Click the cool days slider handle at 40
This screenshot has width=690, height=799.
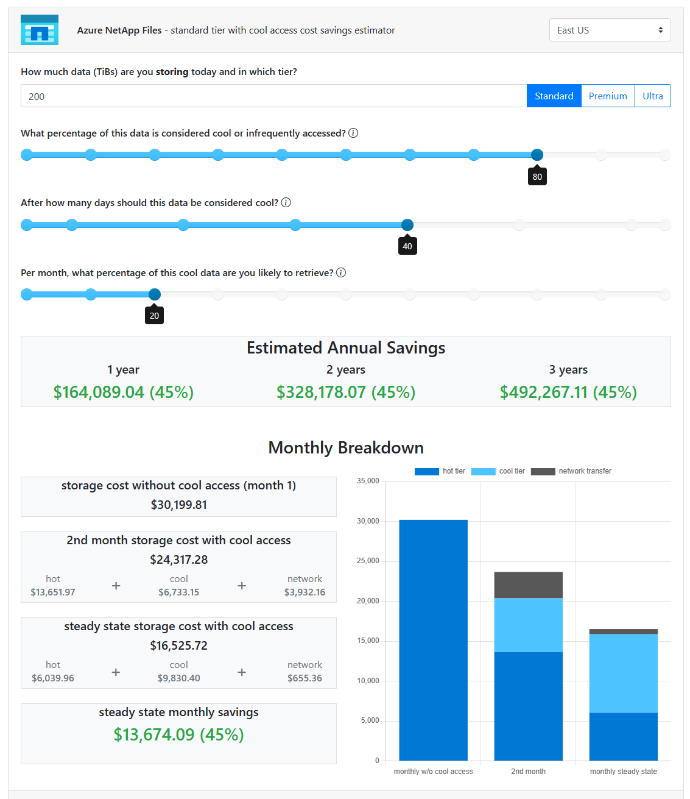[x=407, y=225]
